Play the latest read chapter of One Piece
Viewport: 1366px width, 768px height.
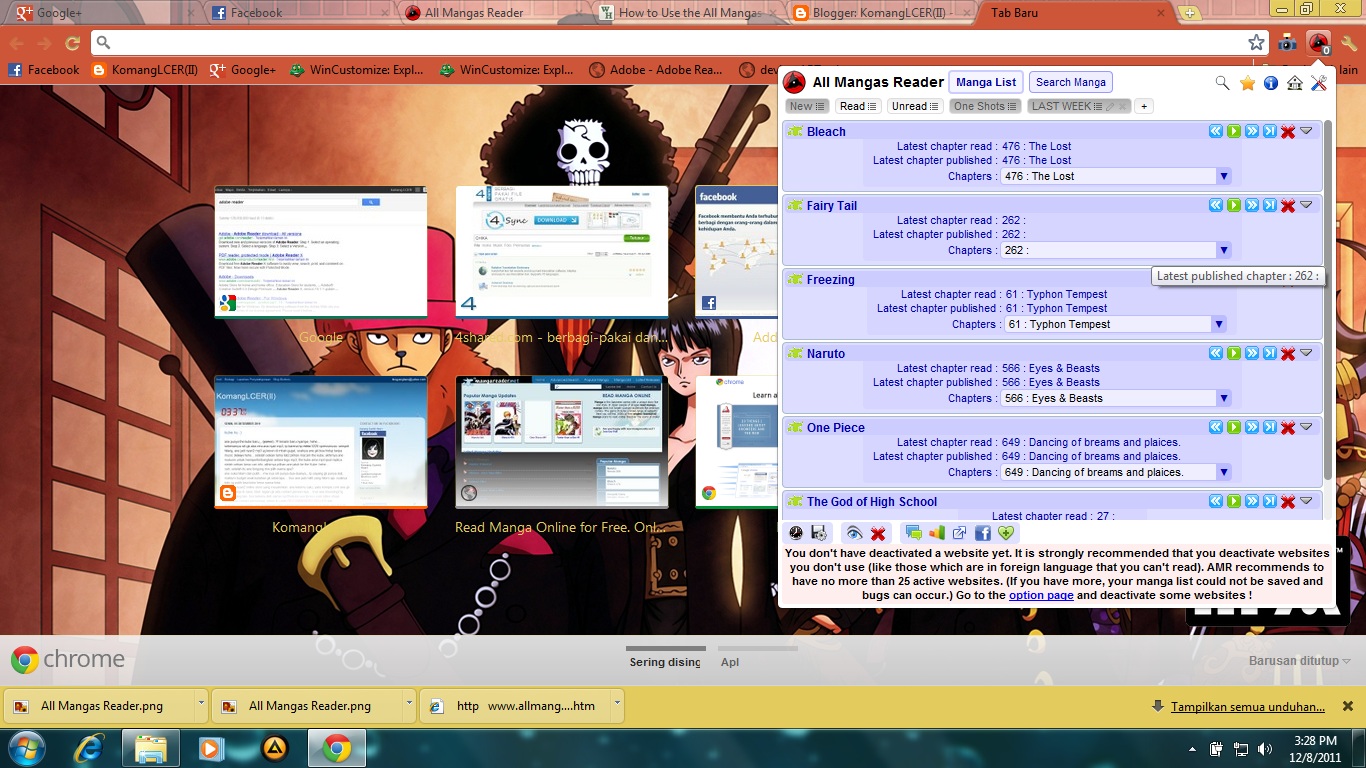1234,427
